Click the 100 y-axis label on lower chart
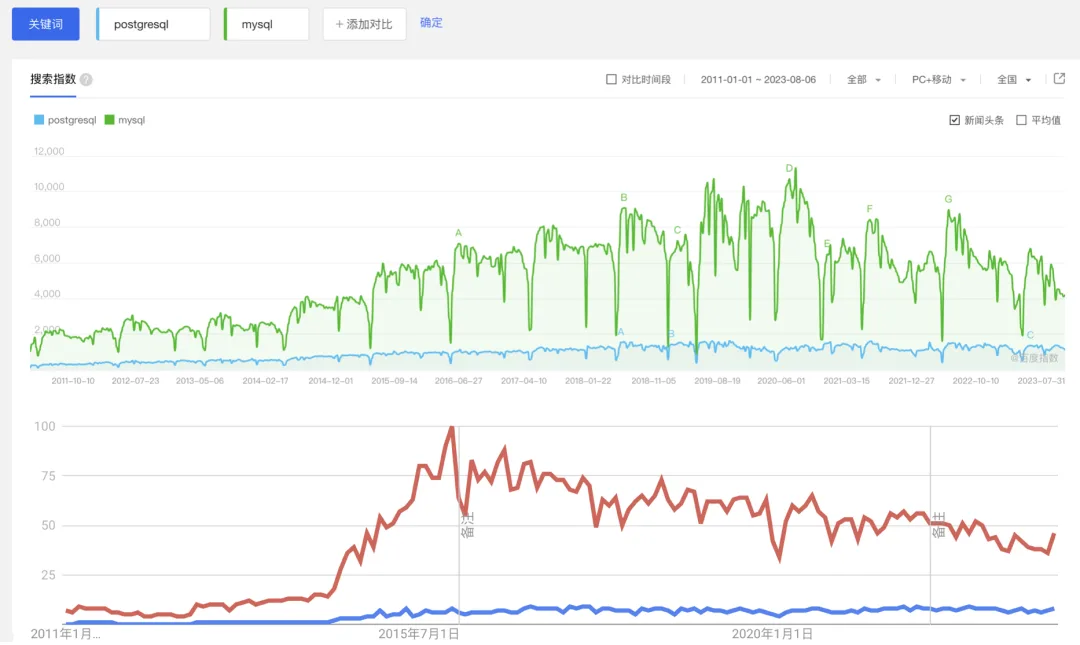Screen dimensions: 1080x645 coord(45,427)
